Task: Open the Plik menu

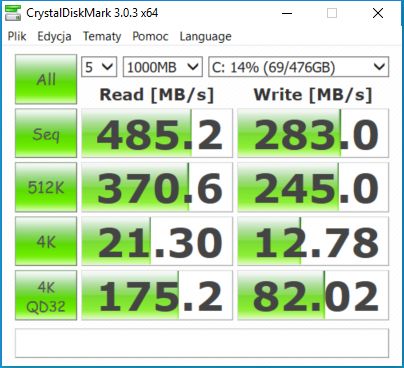Action: (17, 36)
